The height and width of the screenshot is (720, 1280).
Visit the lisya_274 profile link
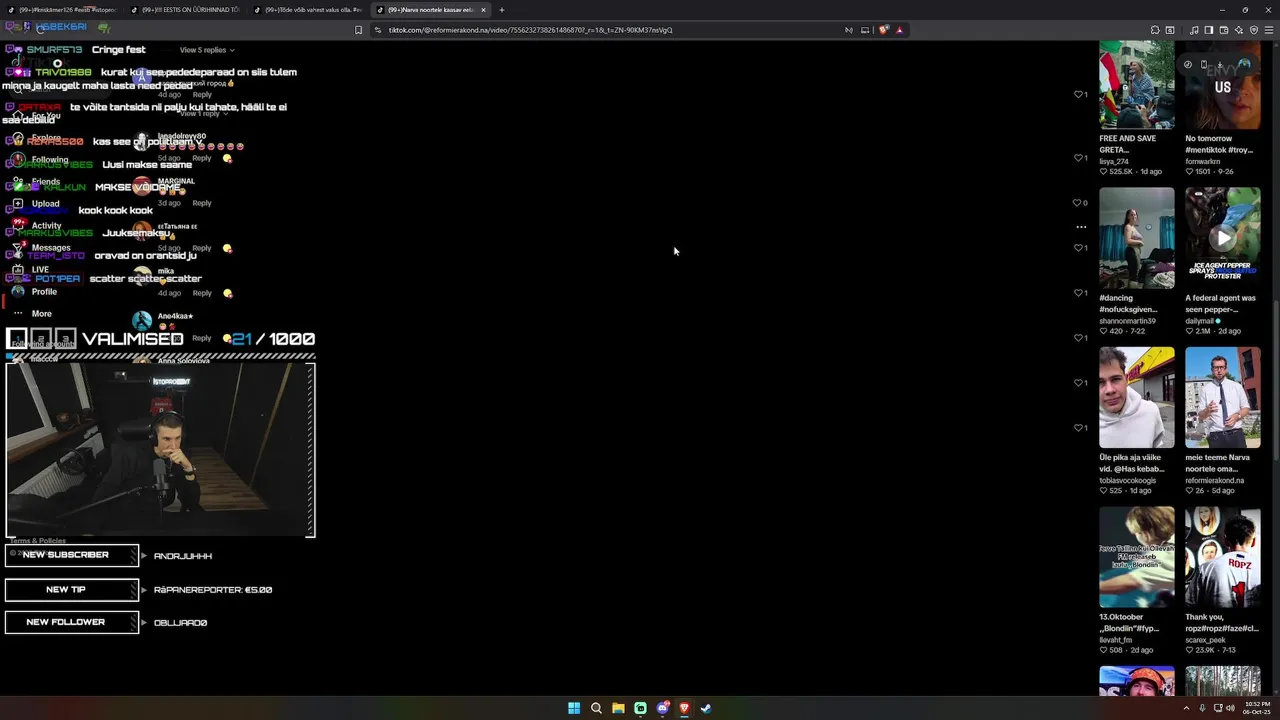[x=1114, y=161]
